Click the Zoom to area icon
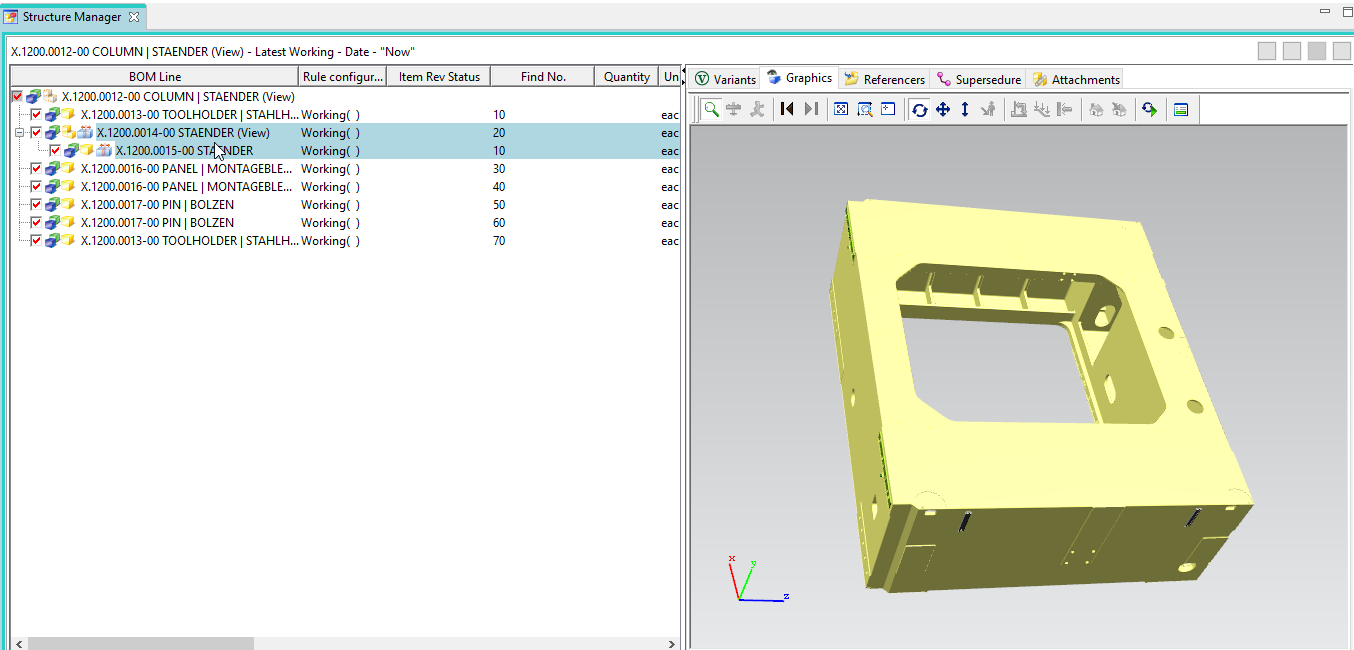1354x650 pixels. point(865,110)
